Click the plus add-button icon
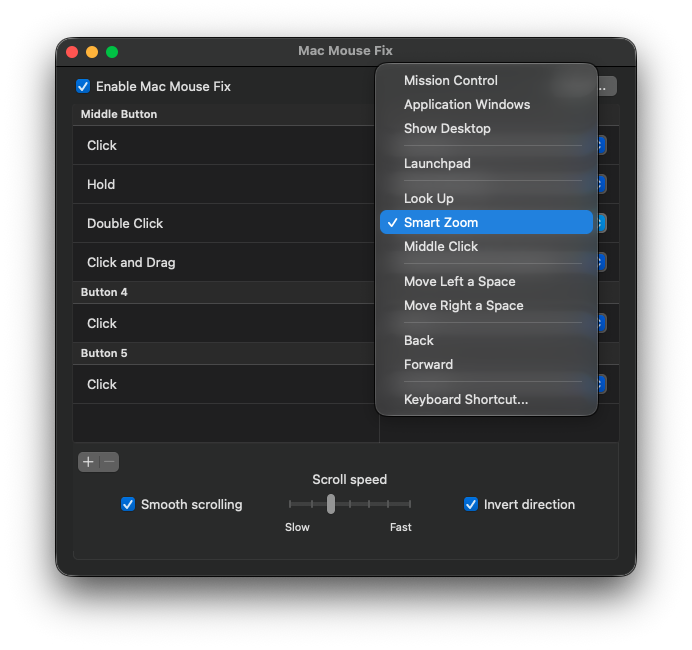The image size is (692, 650). coord(88,462)
